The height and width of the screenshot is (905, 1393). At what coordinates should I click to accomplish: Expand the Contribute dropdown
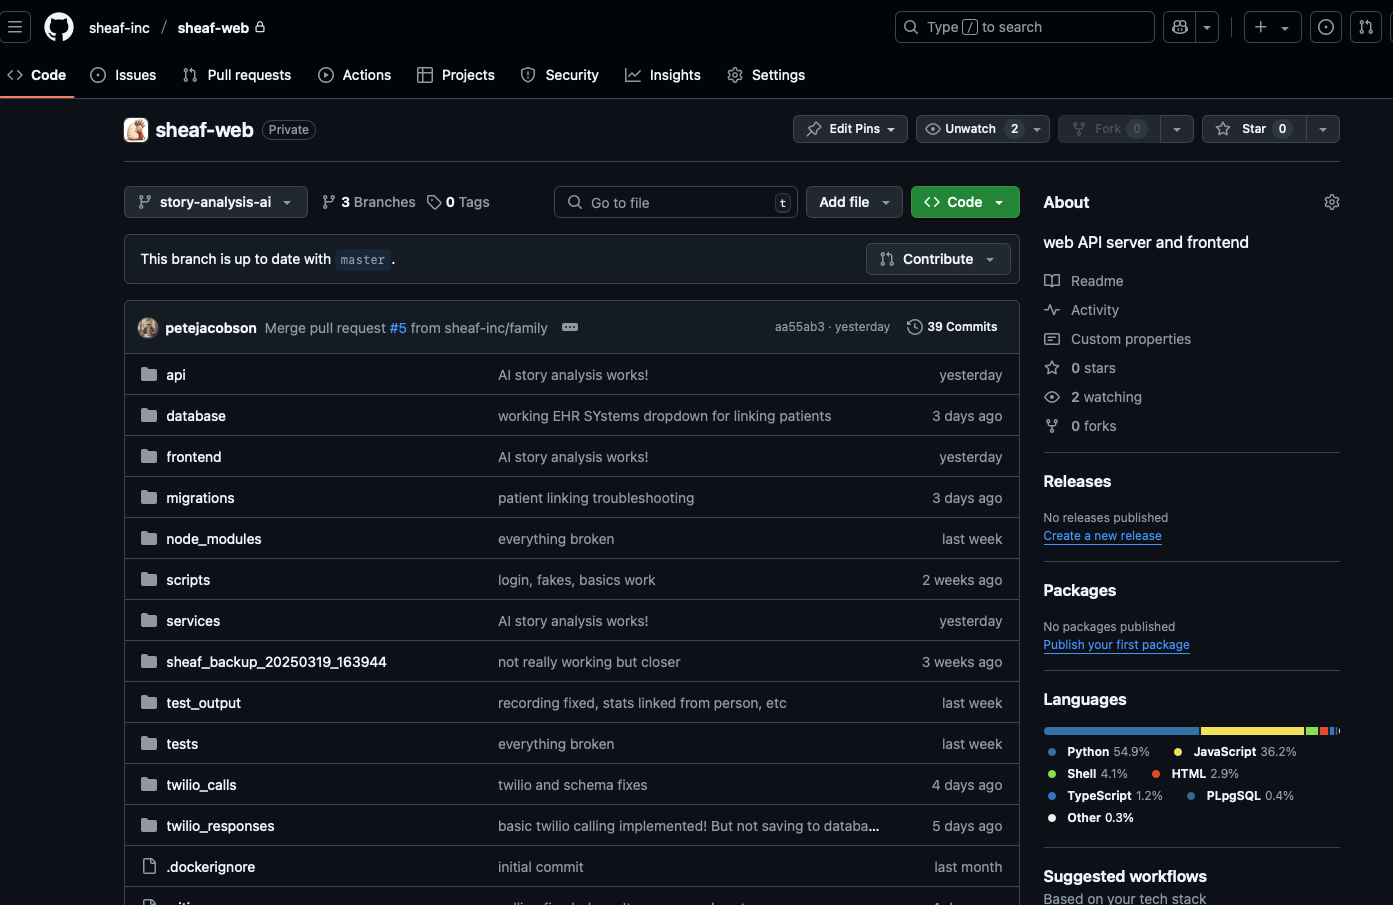coord(937,259)
